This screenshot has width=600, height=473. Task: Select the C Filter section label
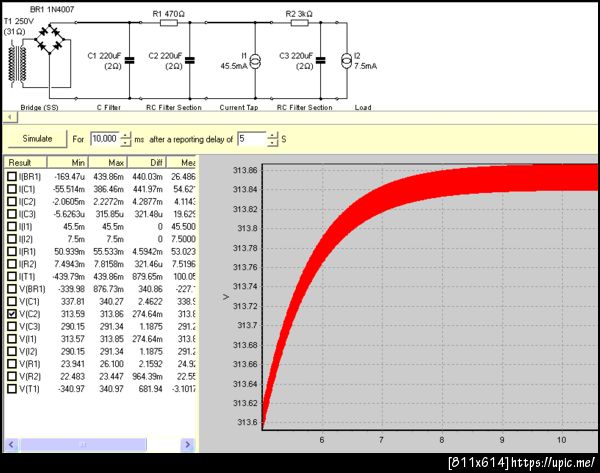click(x=109, y=108)
